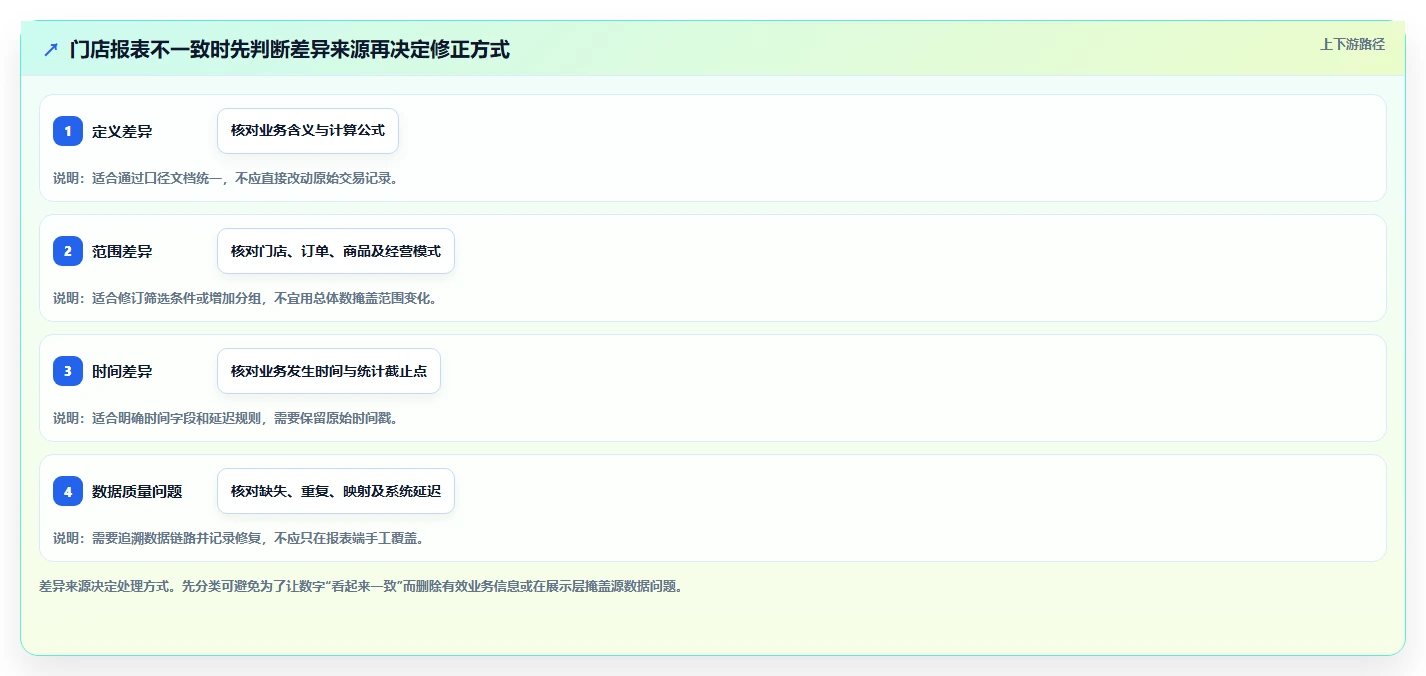
Task: Click the 范围差异 label
Action: [x=122, y=251]
